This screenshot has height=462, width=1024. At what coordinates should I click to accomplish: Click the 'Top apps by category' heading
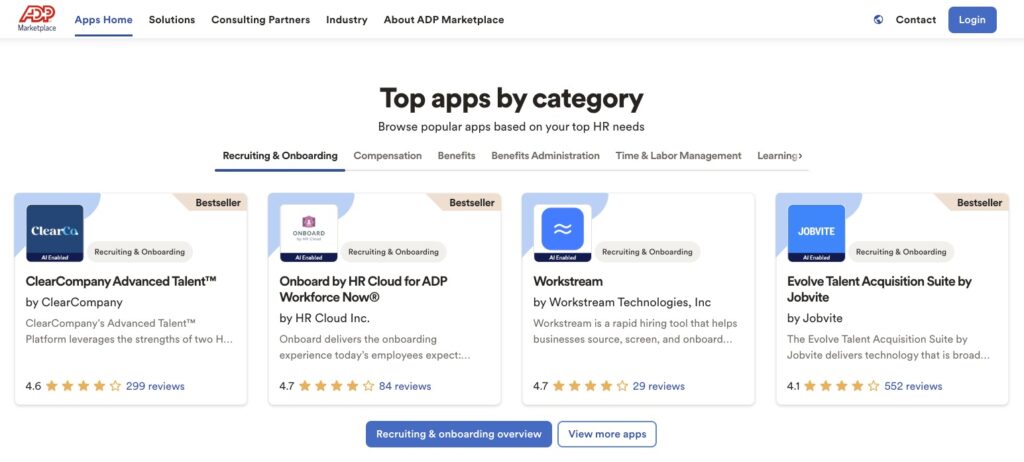click(512, 99)
